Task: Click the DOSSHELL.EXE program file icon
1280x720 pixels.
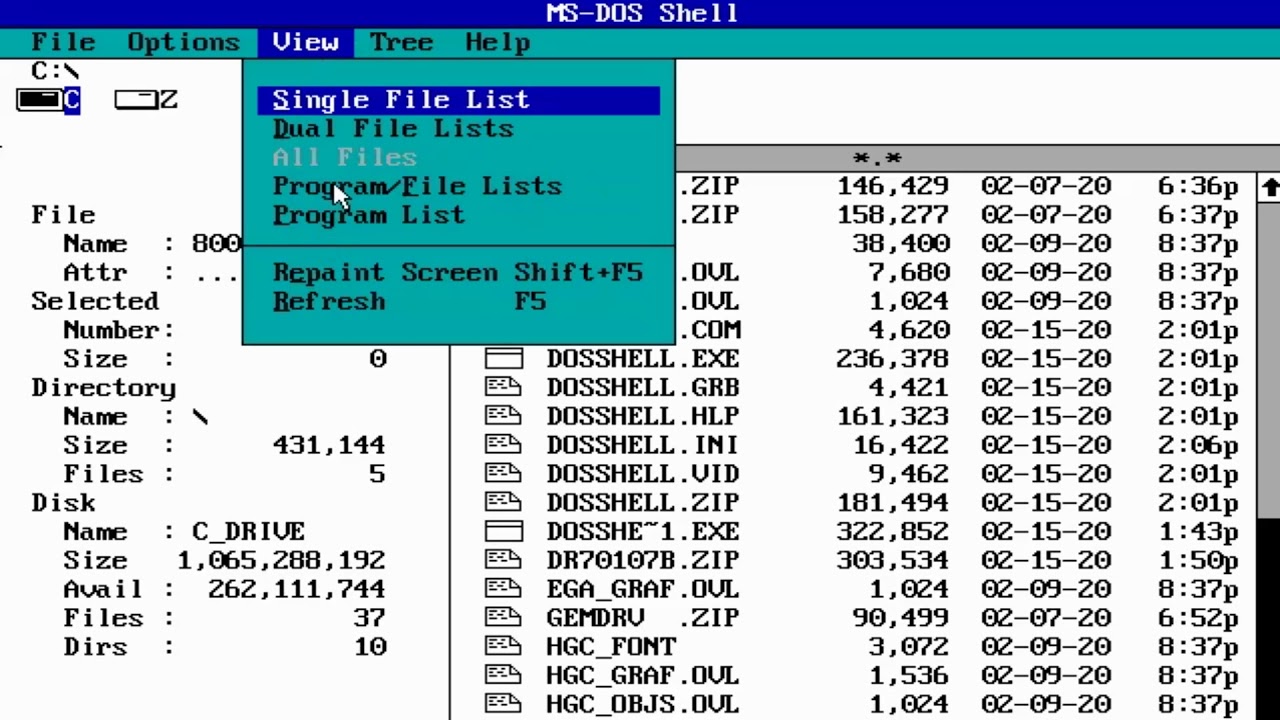Action: [x=504, y=359]
